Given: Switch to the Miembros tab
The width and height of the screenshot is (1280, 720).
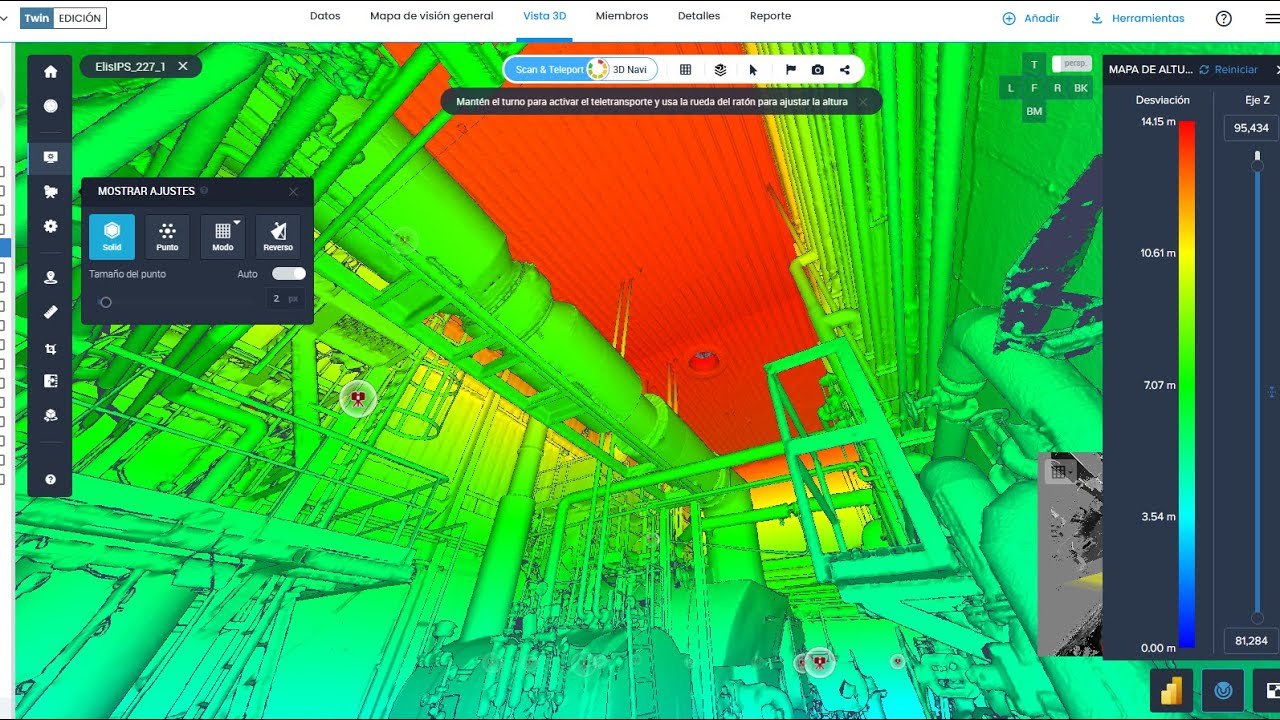Looking at the screenshot, I should [621, 16].
